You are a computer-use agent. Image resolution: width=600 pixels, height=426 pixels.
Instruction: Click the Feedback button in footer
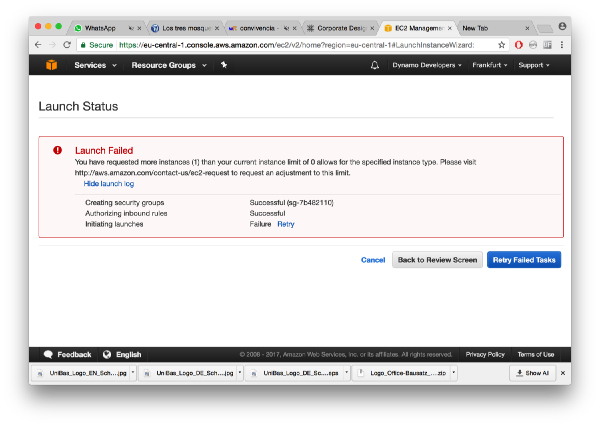(67, 354)
